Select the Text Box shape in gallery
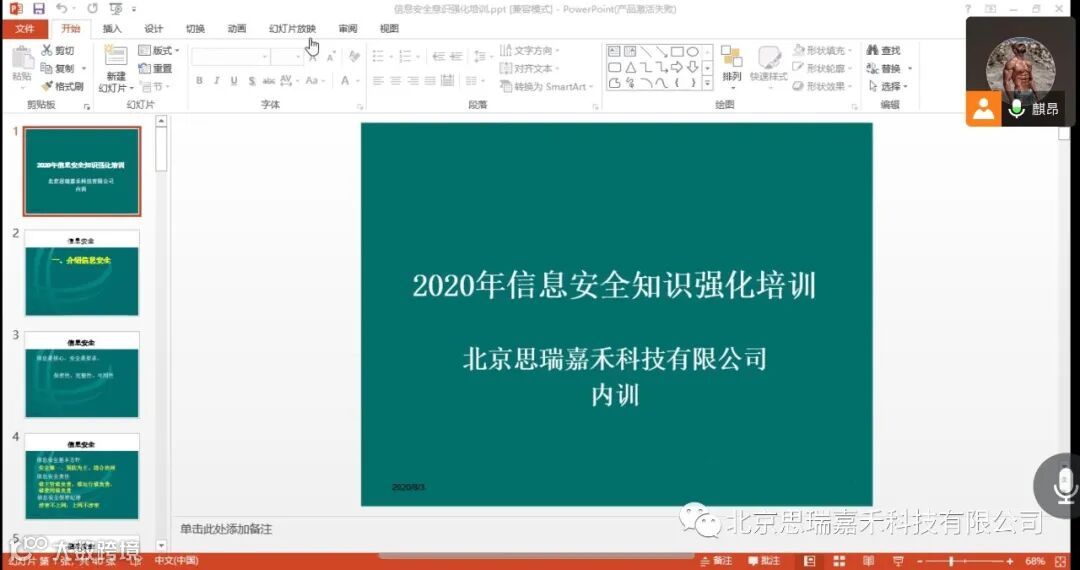 pyautogui.click(x=614, y=52)
